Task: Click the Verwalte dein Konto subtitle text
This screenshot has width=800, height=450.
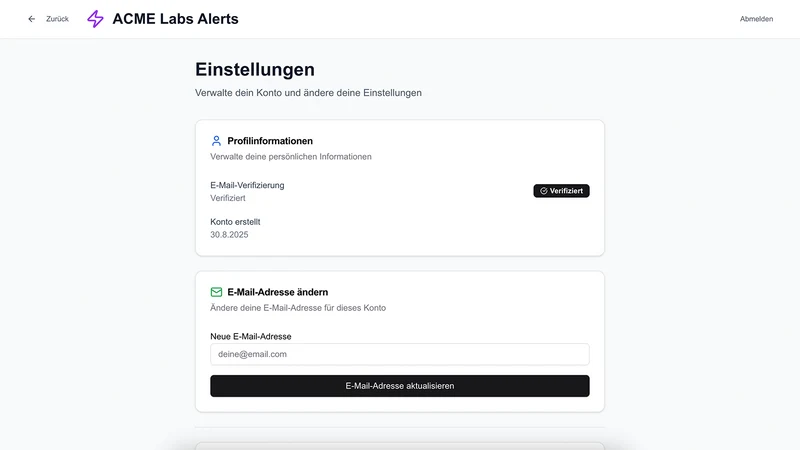Action: pos(308,93)
